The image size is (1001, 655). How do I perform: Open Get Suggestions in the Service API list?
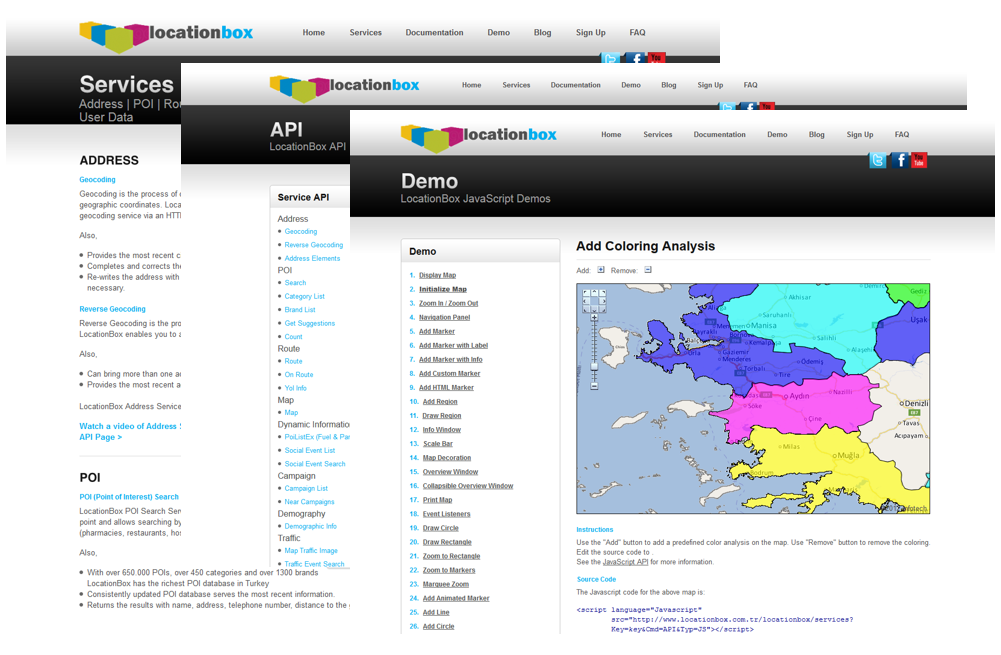pos(310,324)
